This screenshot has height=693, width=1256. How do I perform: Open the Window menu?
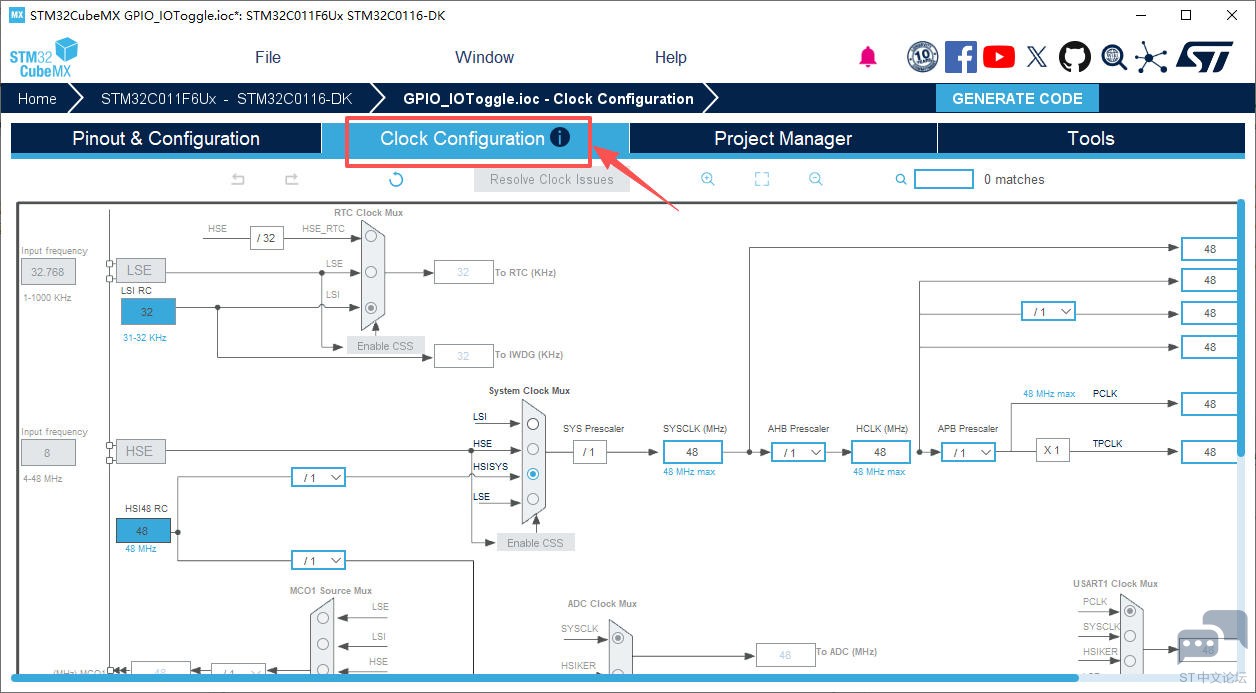click(484, 57)
